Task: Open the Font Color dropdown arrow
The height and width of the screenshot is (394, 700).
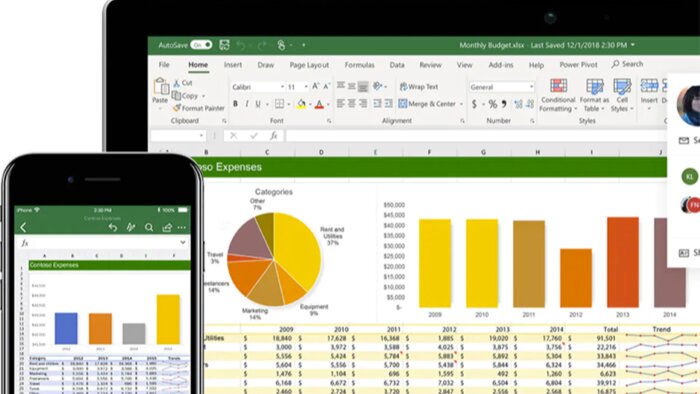Action: click(328, 105)
